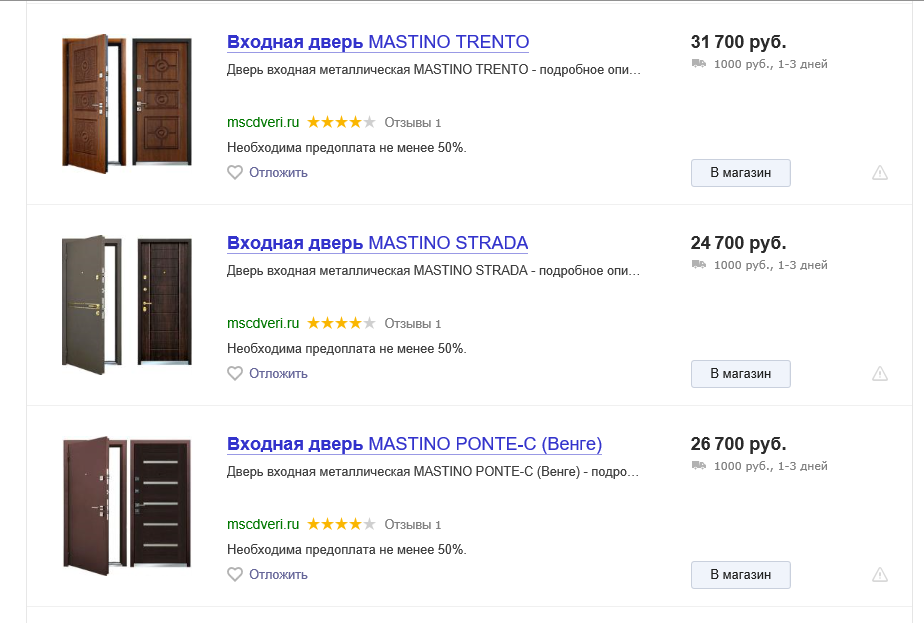The image size is (924, 623).
Task: Click heart icon for MASTINO STRADA
Action: (x=235, y=373)
